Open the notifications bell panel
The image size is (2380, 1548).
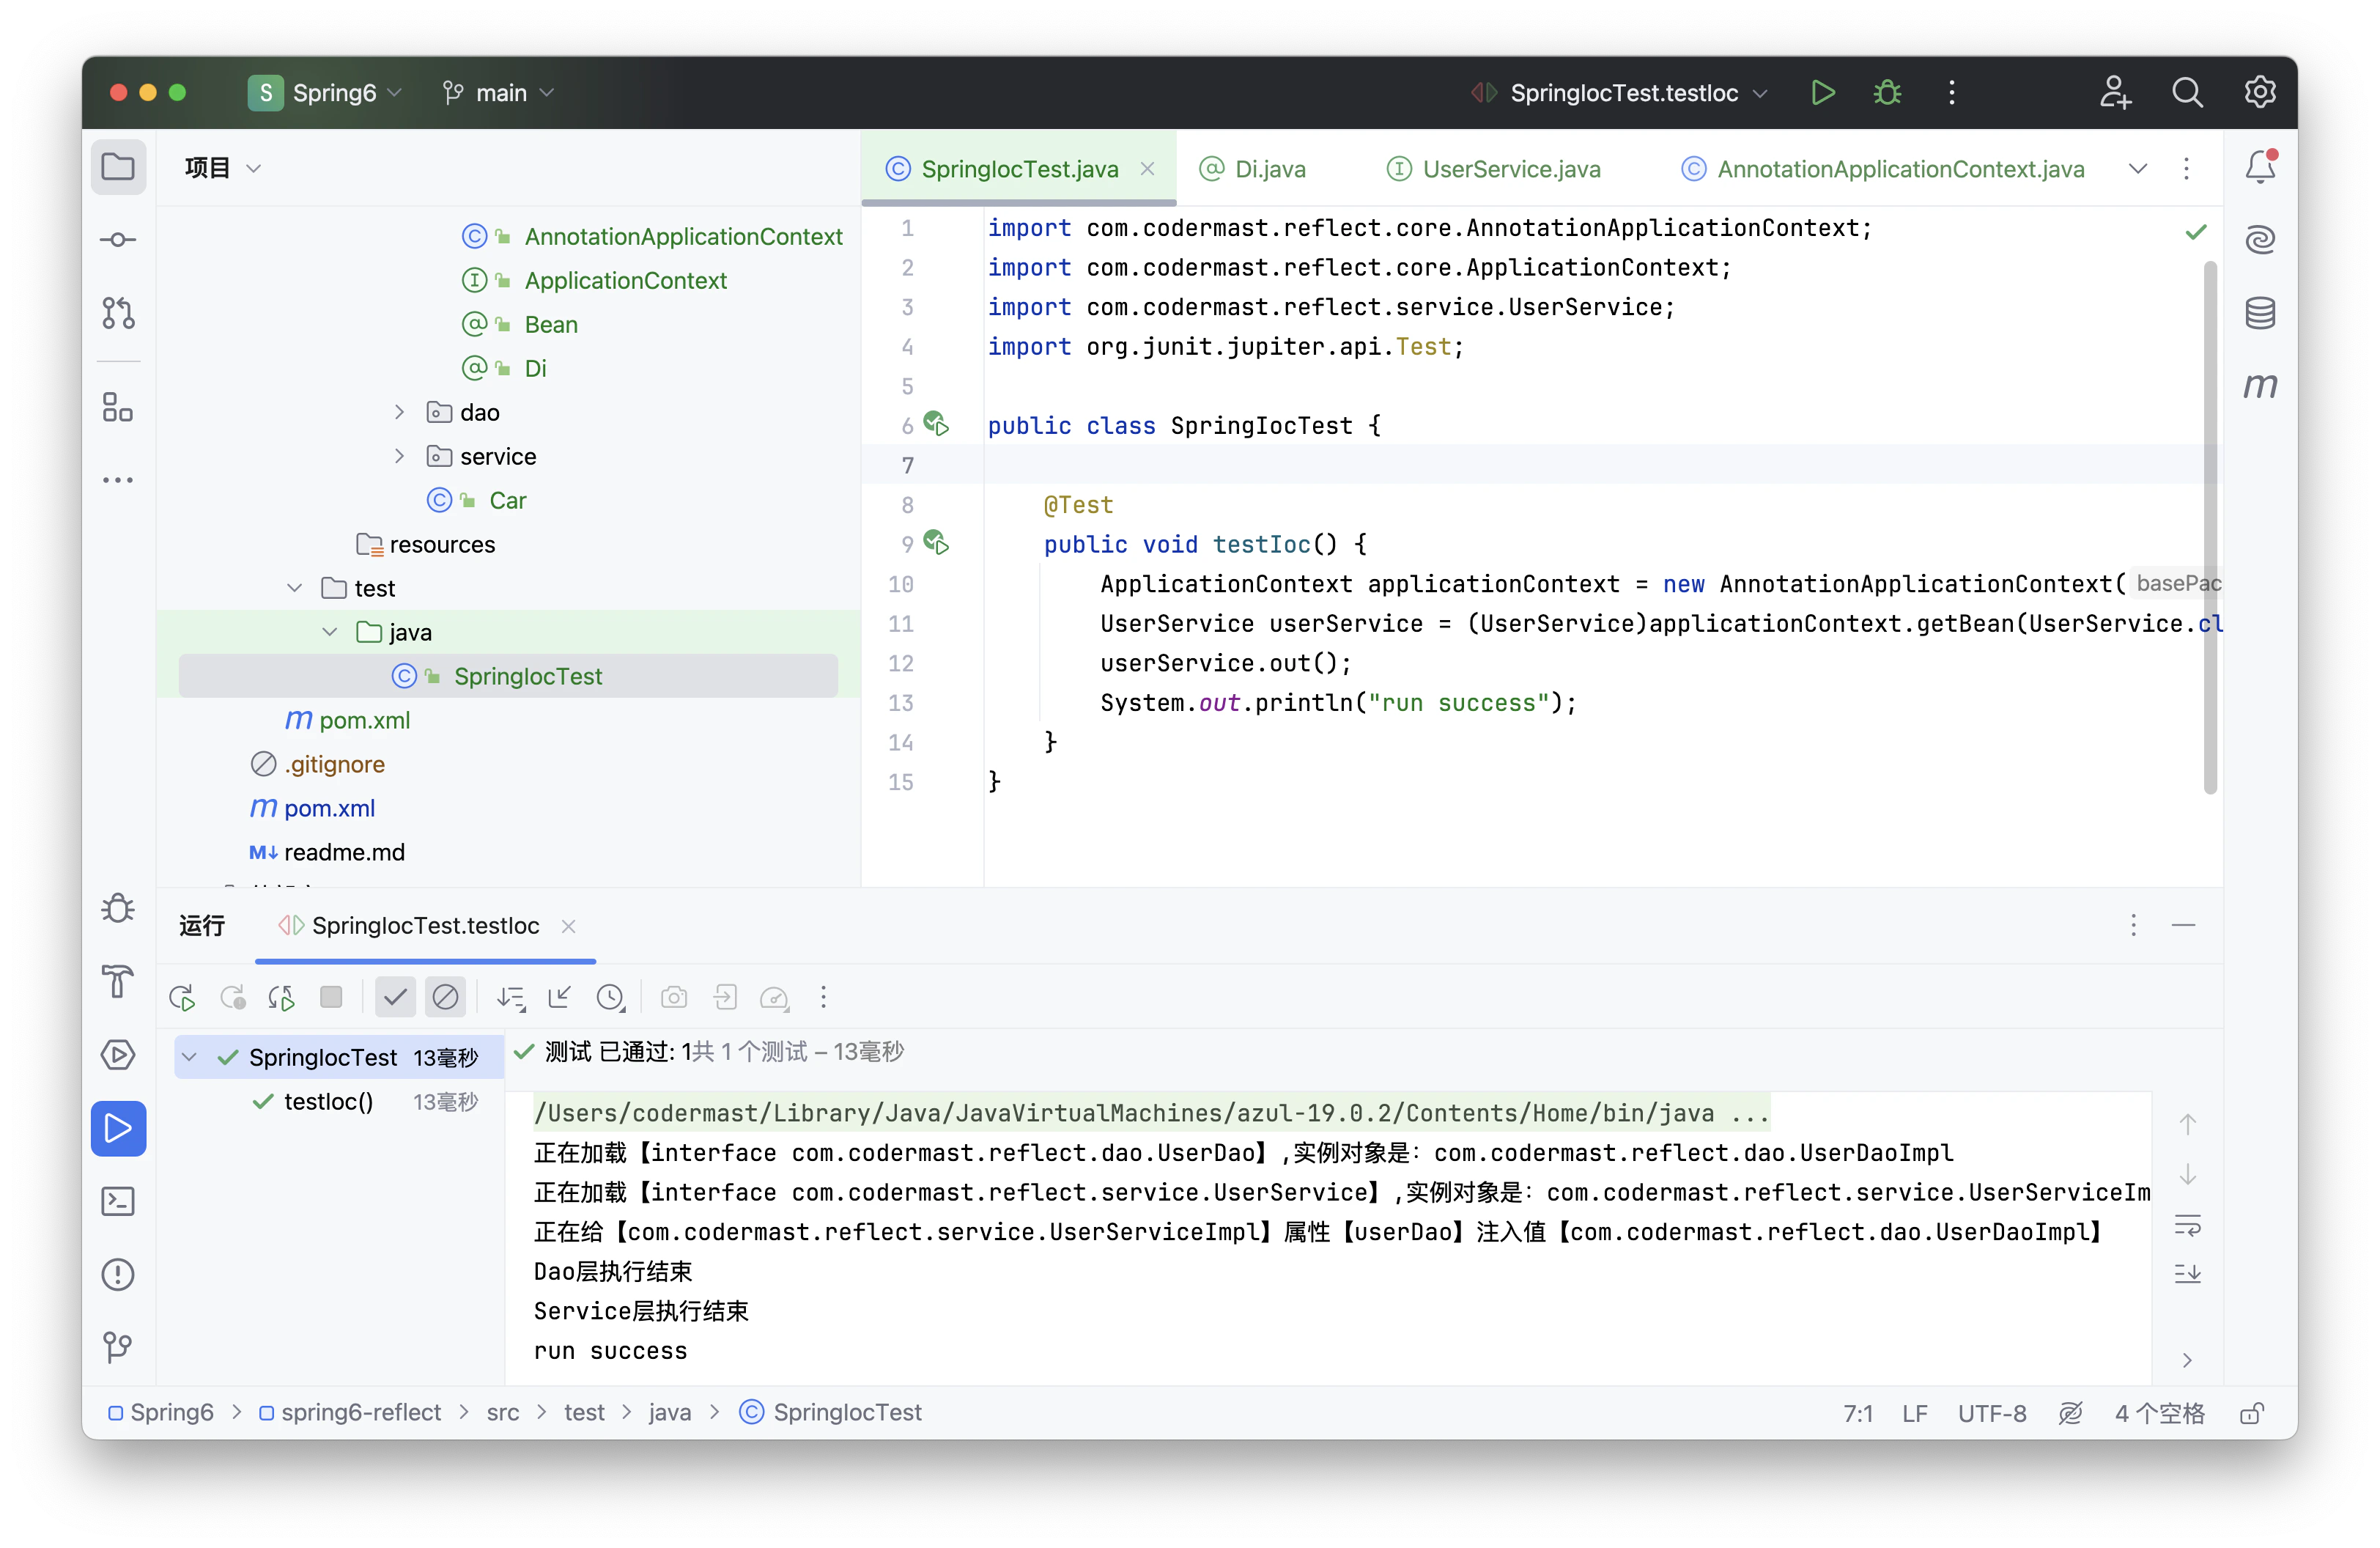coord(2259,166)
